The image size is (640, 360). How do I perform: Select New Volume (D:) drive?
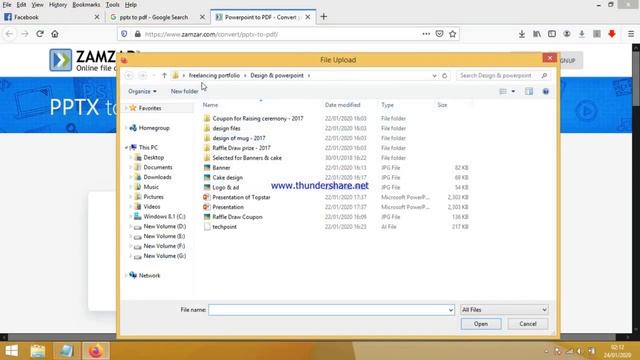(164, 227)
